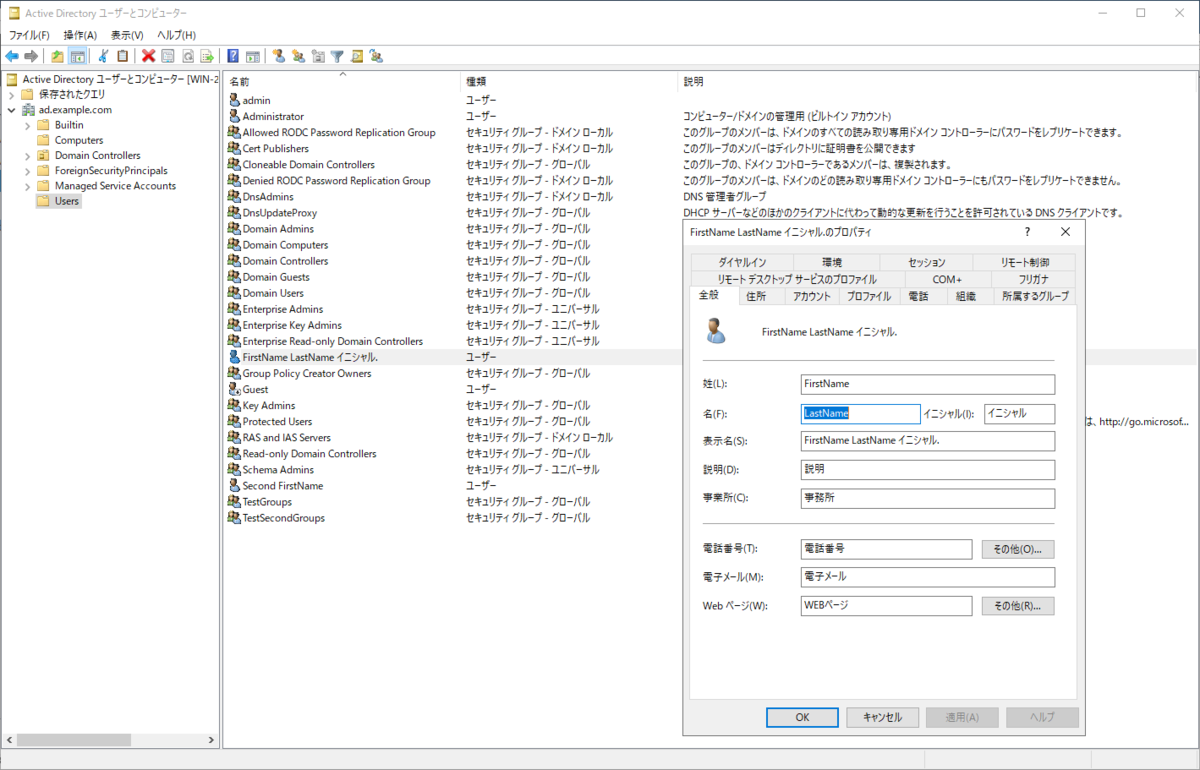Click the Up one level toolbar icon
The image size is (1200, 770).
coord(57,56)
